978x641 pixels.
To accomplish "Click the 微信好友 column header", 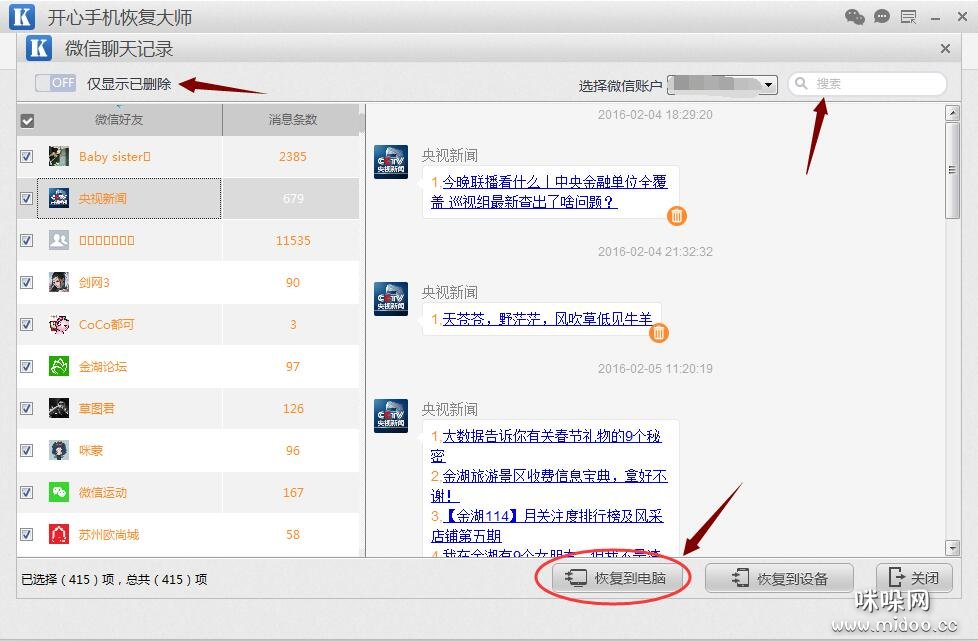I will pos(119,120).
